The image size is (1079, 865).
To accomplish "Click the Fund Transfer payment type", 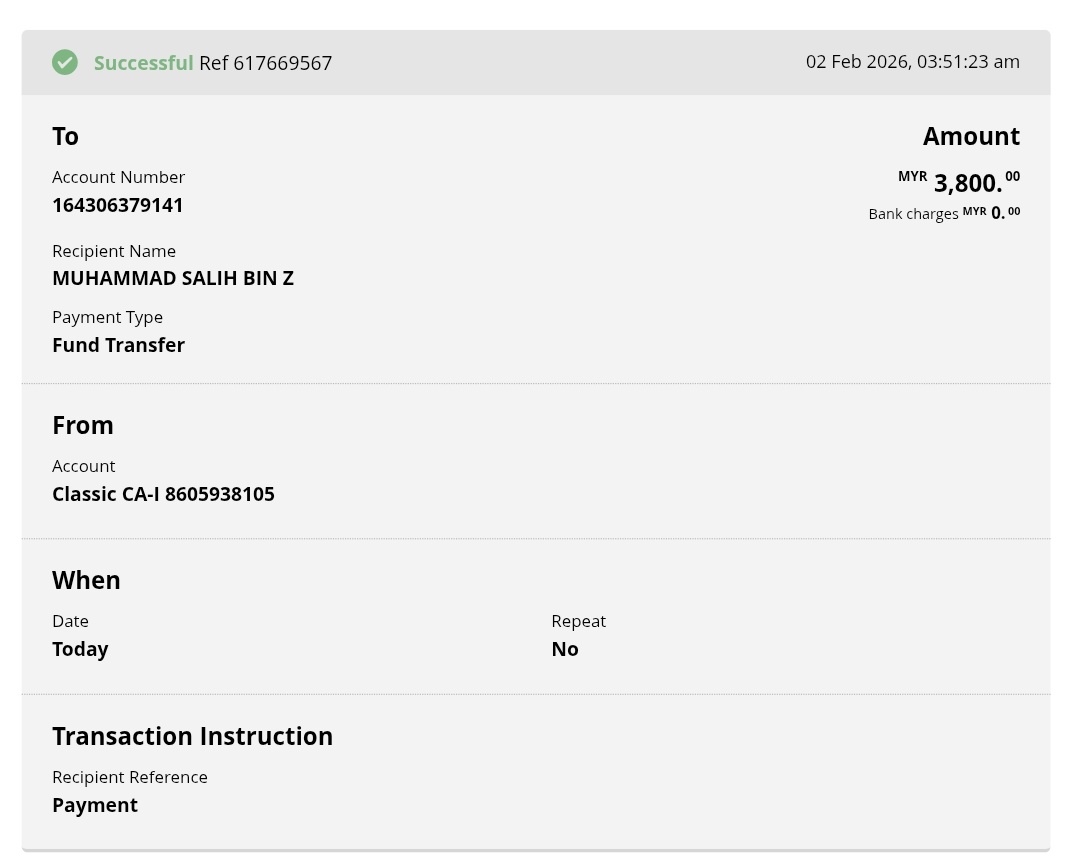I will click(118, 345).
